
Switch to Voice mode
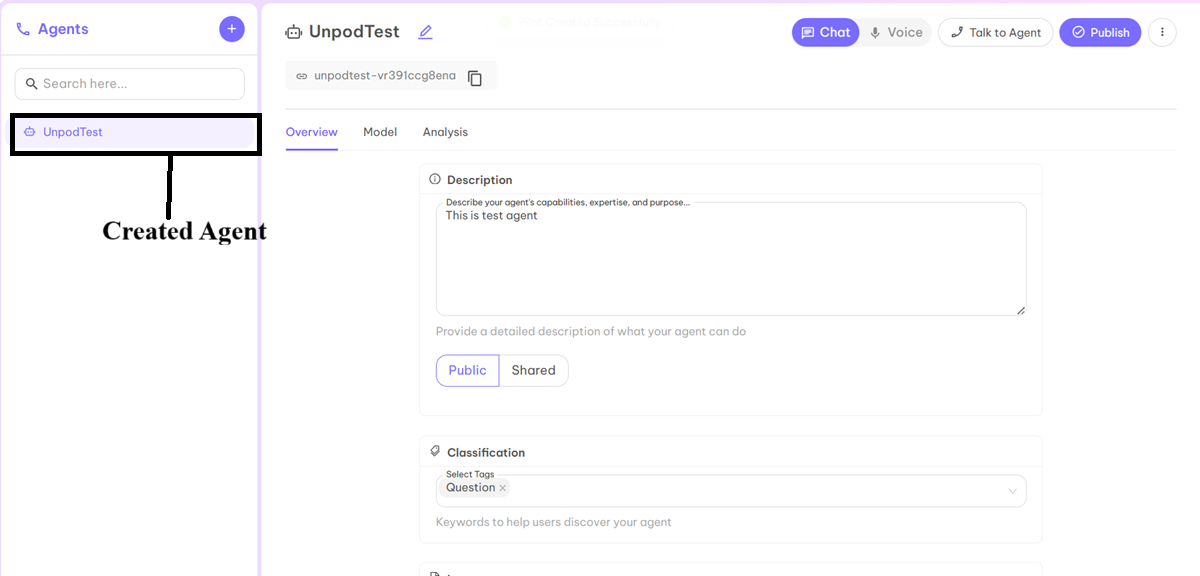click(896, 32)
